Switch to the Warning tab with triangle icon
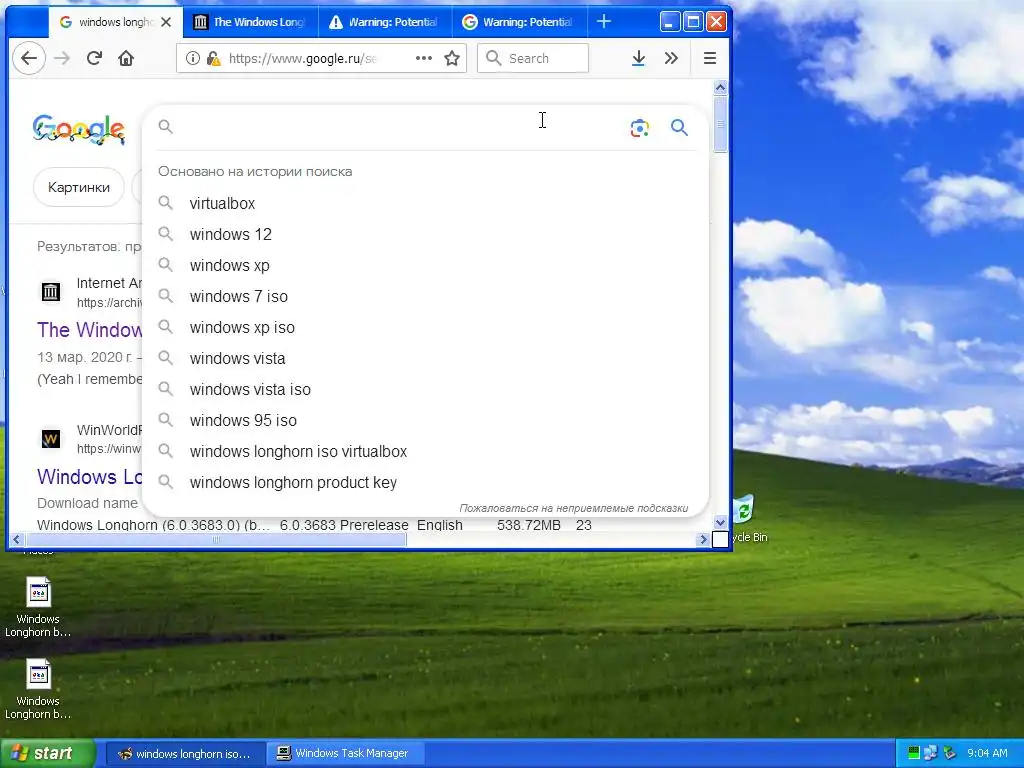The height and width of the screenshot is (768, 1024). pyautogui.click(x=385, y=22)
